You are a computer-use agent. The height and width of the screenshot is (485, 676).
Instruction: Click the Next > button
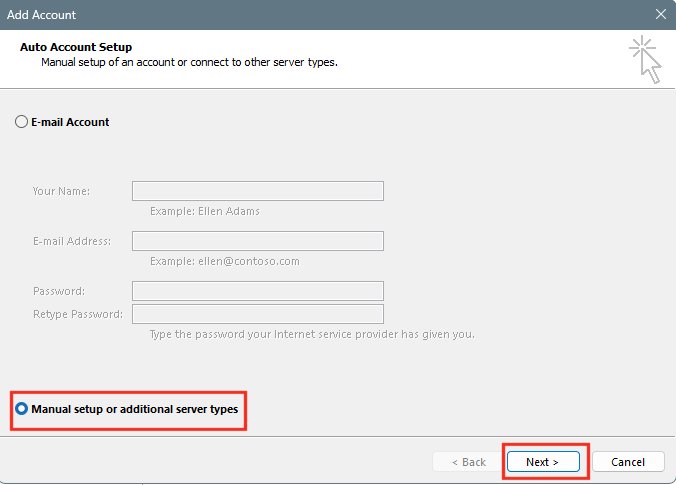coord(545,462)
